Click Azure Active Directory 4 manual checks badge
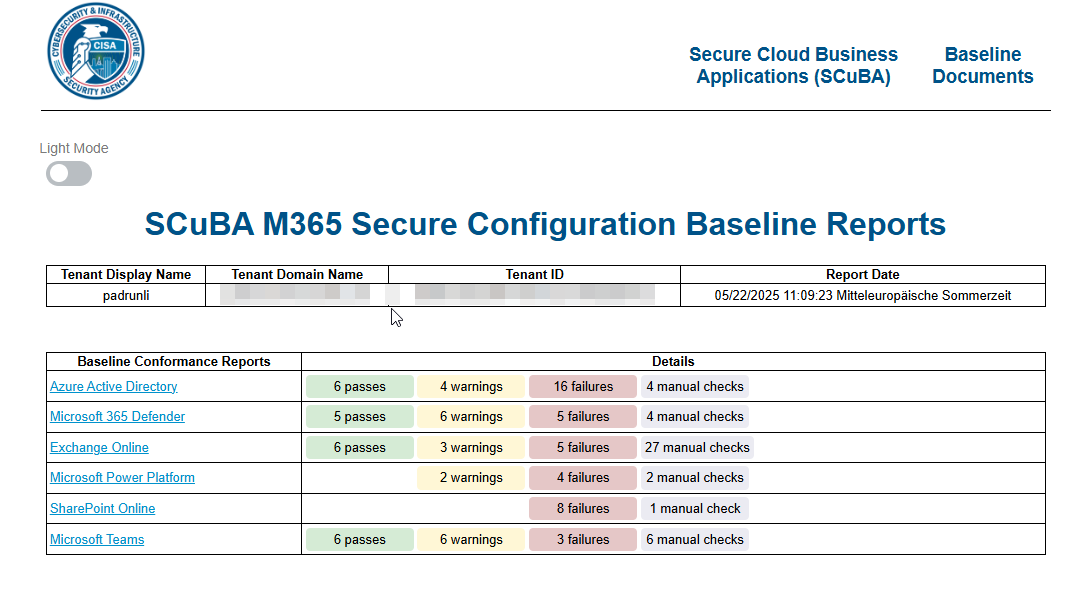Image resolution: width=1092 pixels, height=604 pixels. (695, 387)
